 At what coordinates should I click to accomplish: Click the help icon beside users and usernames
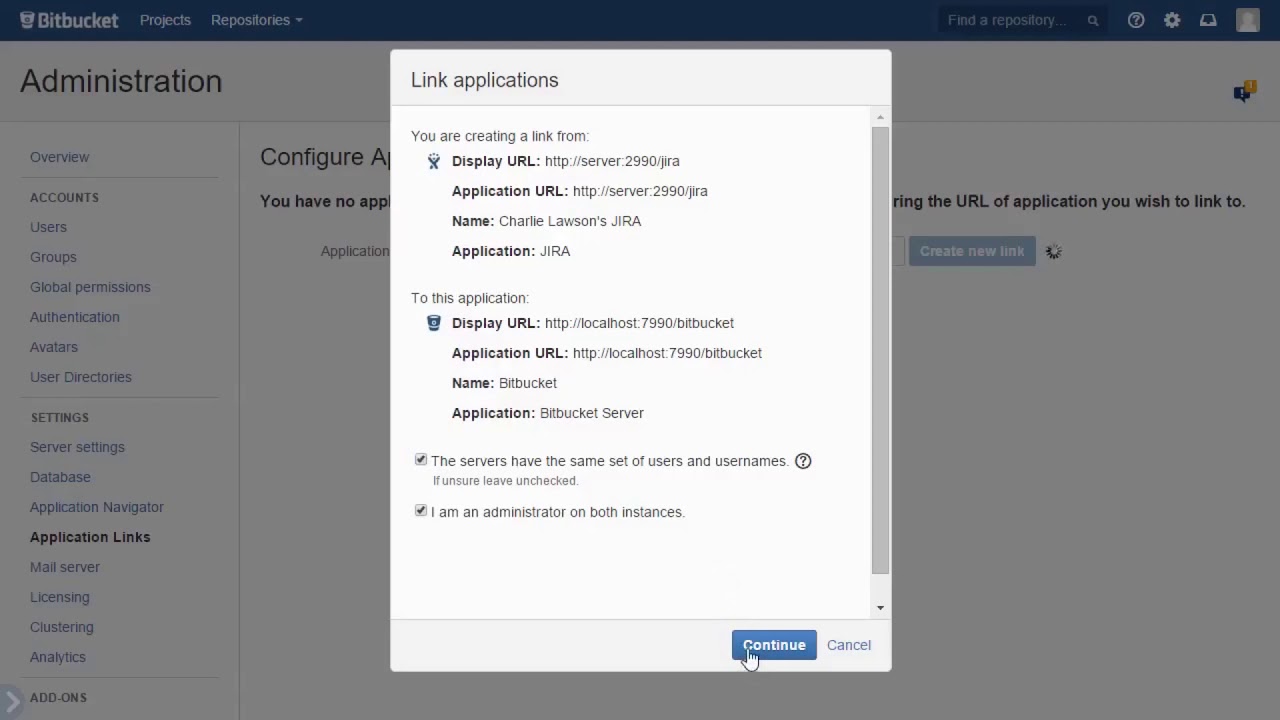(803, 461)
